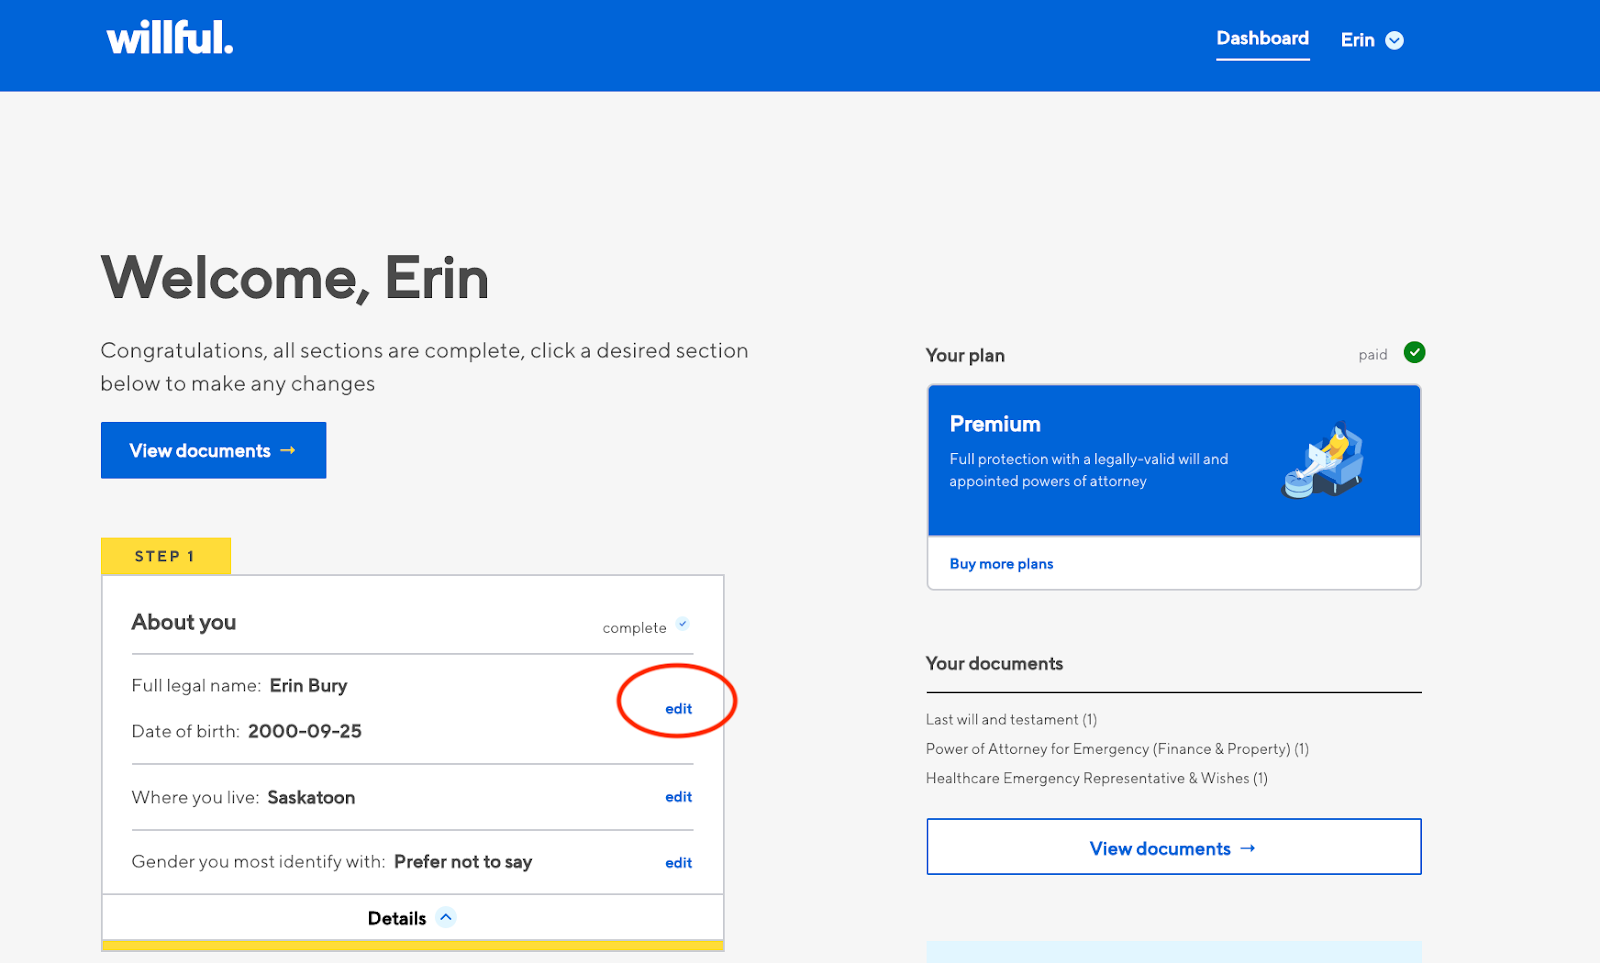Screen dimensions: 1600x963
Task: Open Power of Attorney for Emergency document
Action: [x=1117, y=749]
